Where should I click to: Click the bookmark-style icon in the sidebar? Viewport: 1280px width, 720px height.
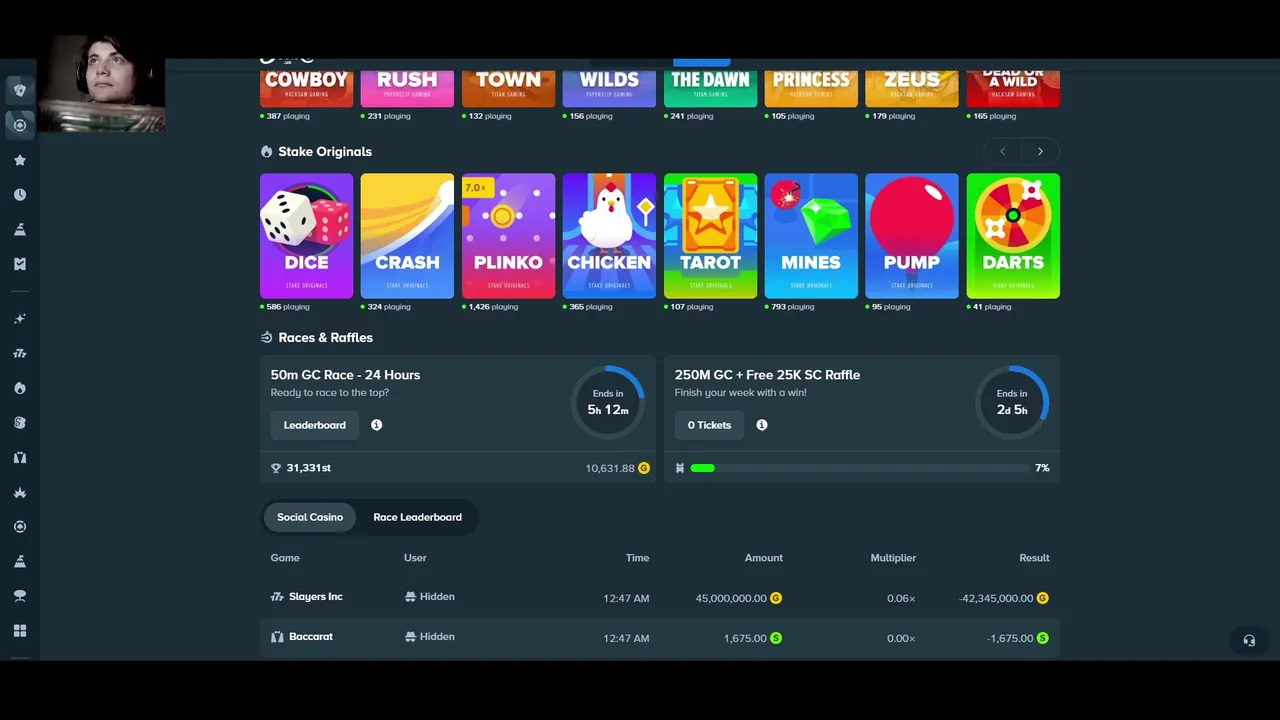pyautogui.click(x=20, y=264)
